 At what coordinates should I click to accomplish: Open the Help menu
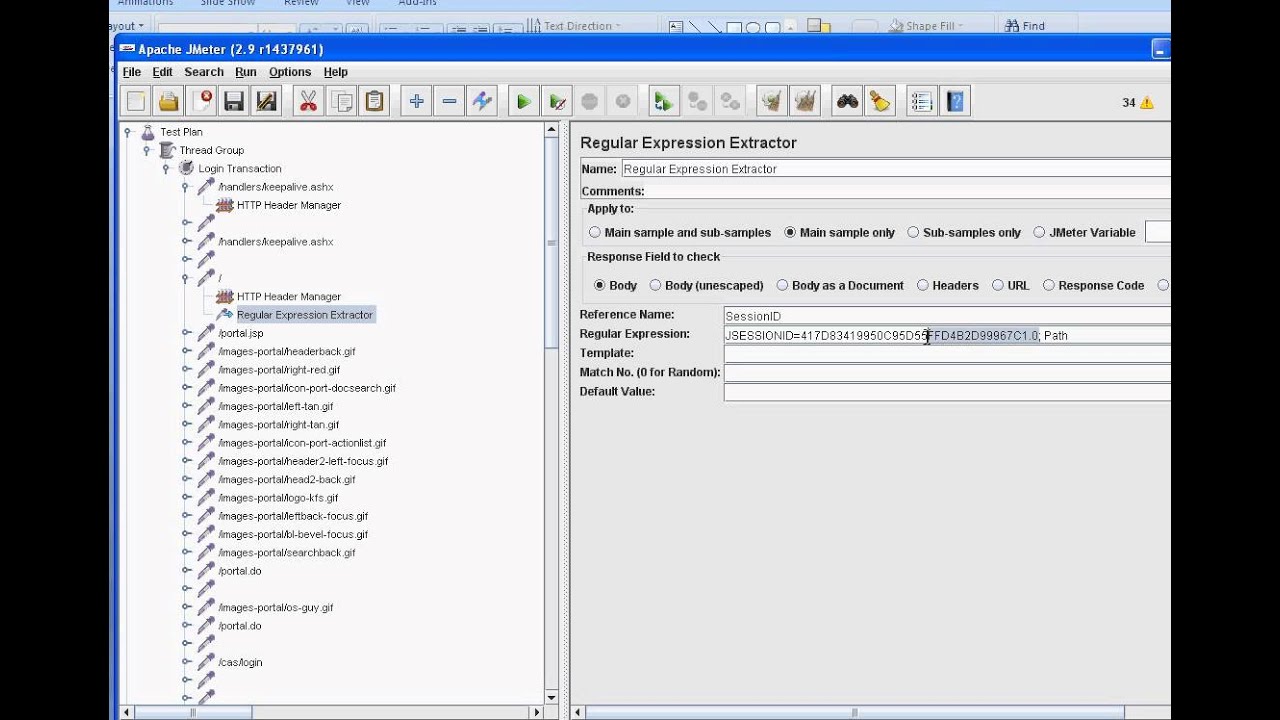(336, 72)
